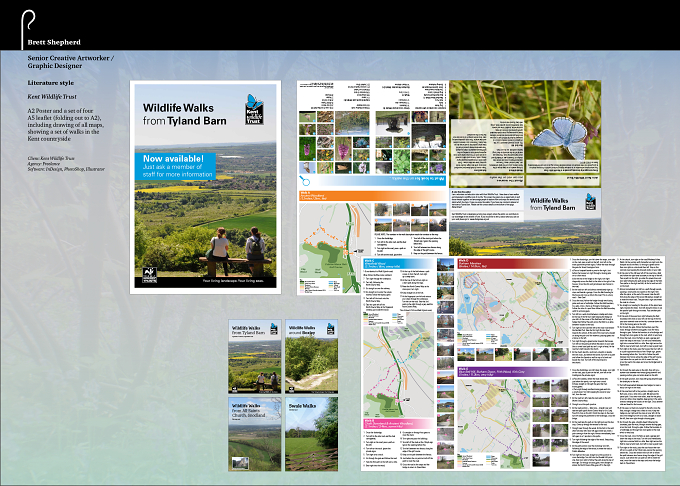Screen dimensions: 680x486
Task: Click the Kent Wildlife Trust butterfly logo on poster
Action: point(255,109)
